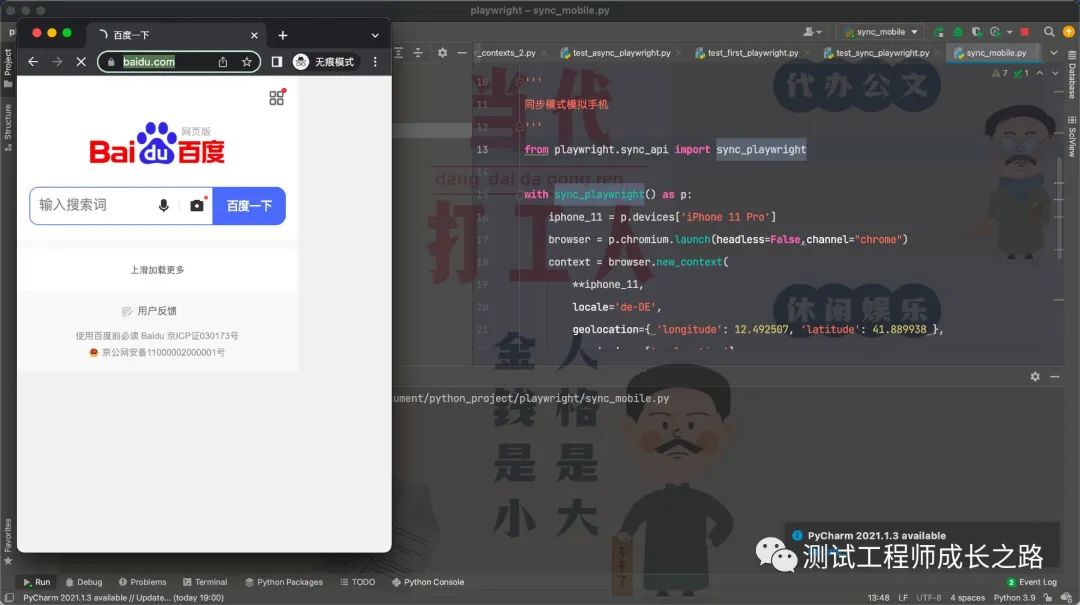
Task: Click 上滑加载更多 on the Baidu page
Action: tap(157, 270)
